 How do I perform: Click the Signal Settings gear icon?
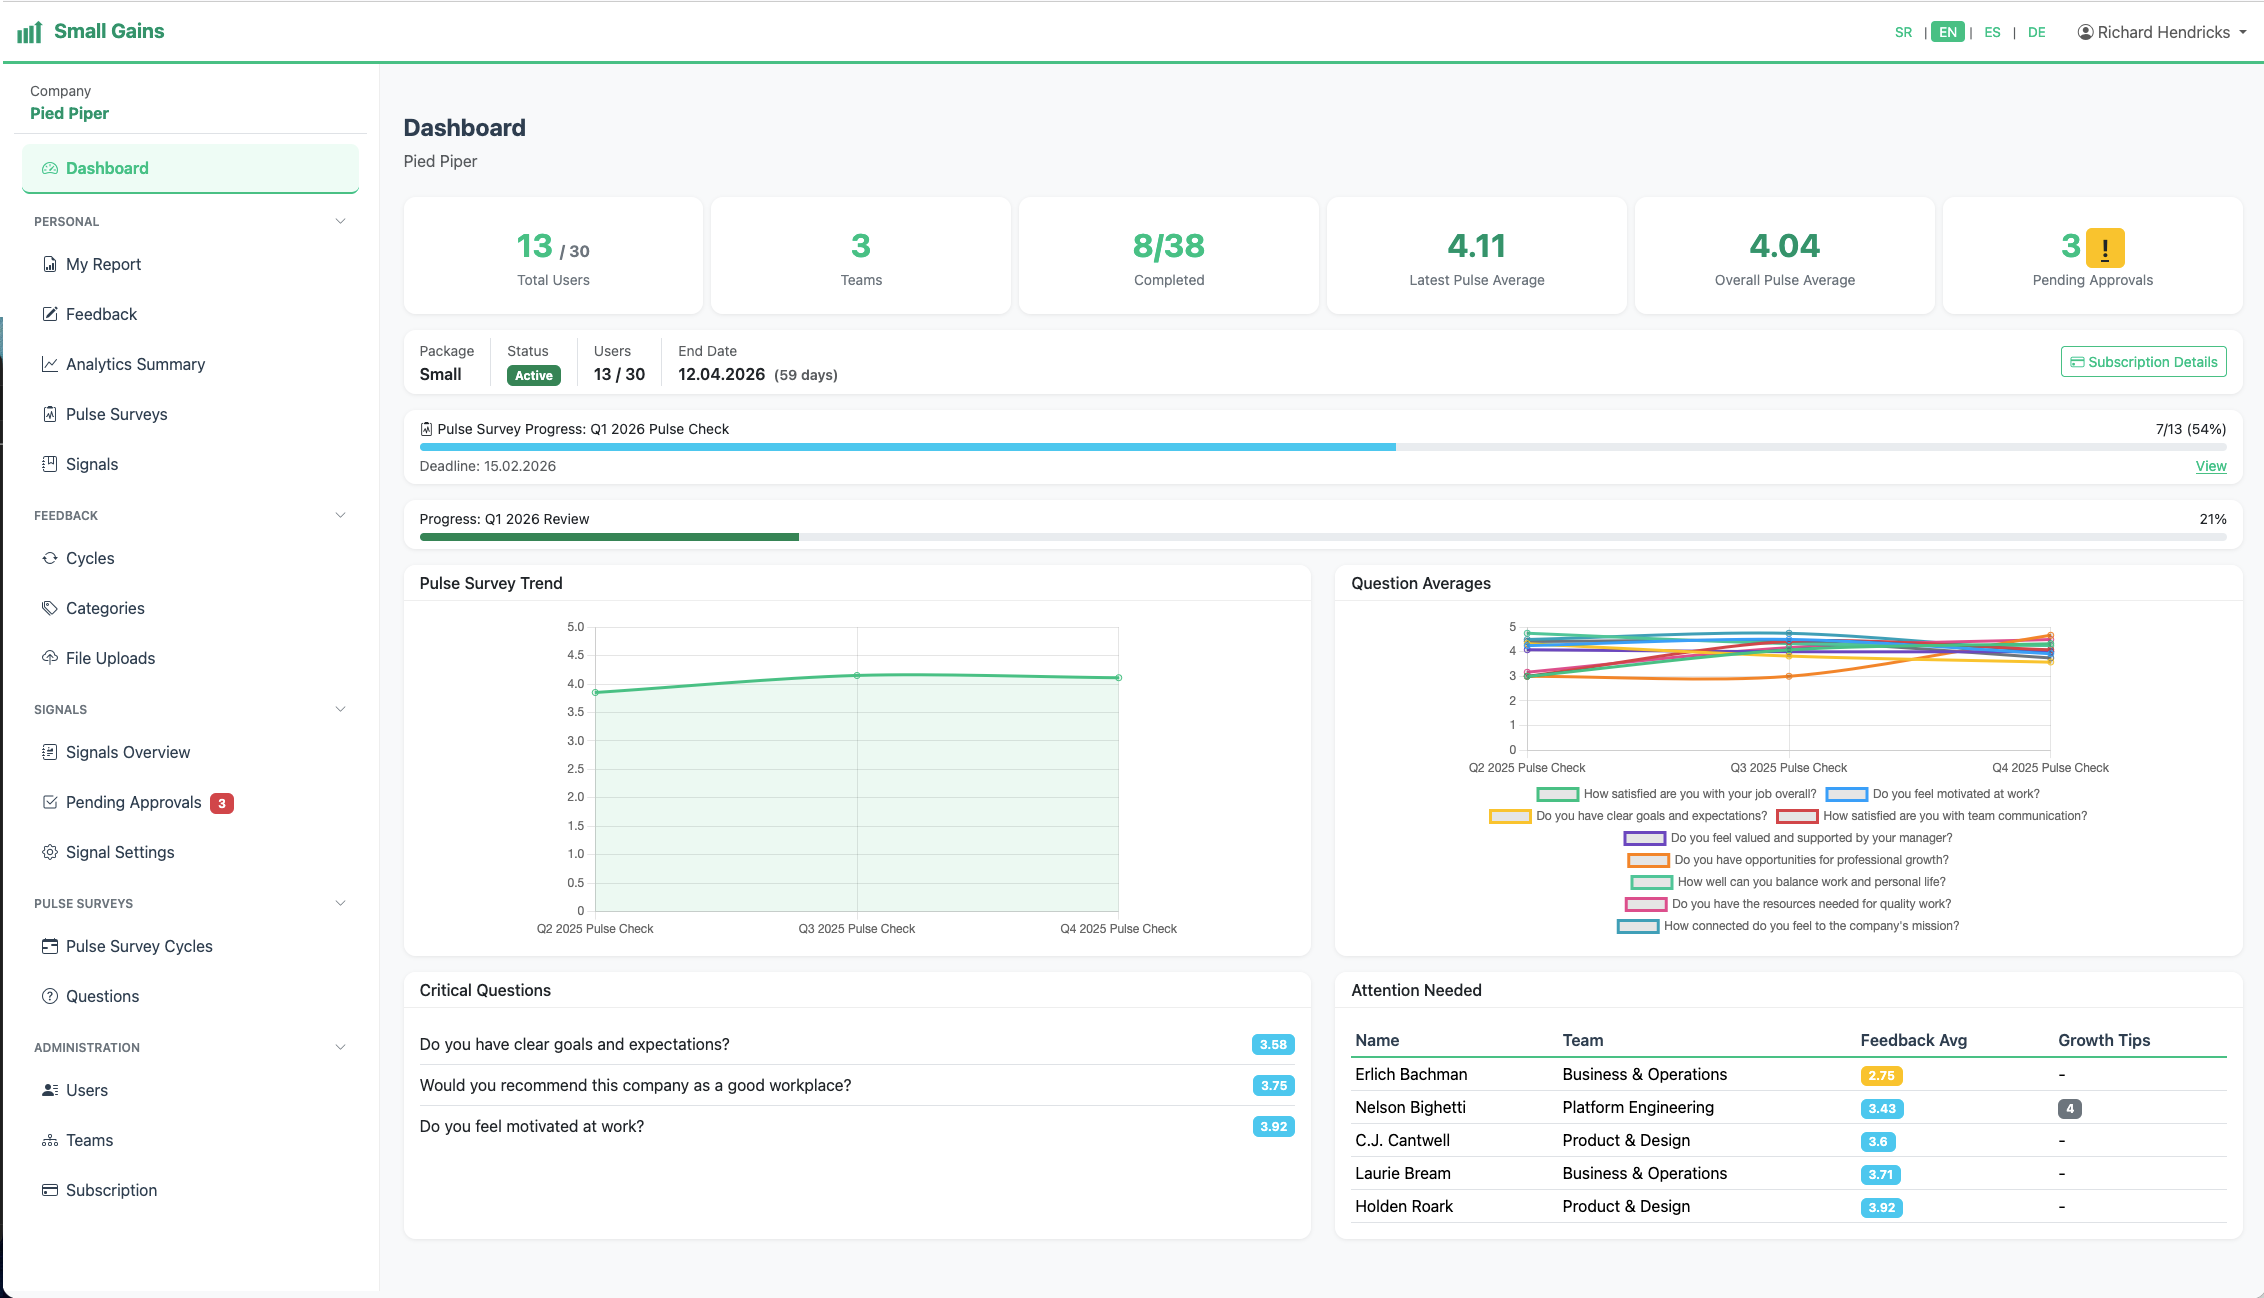point(50,852)
